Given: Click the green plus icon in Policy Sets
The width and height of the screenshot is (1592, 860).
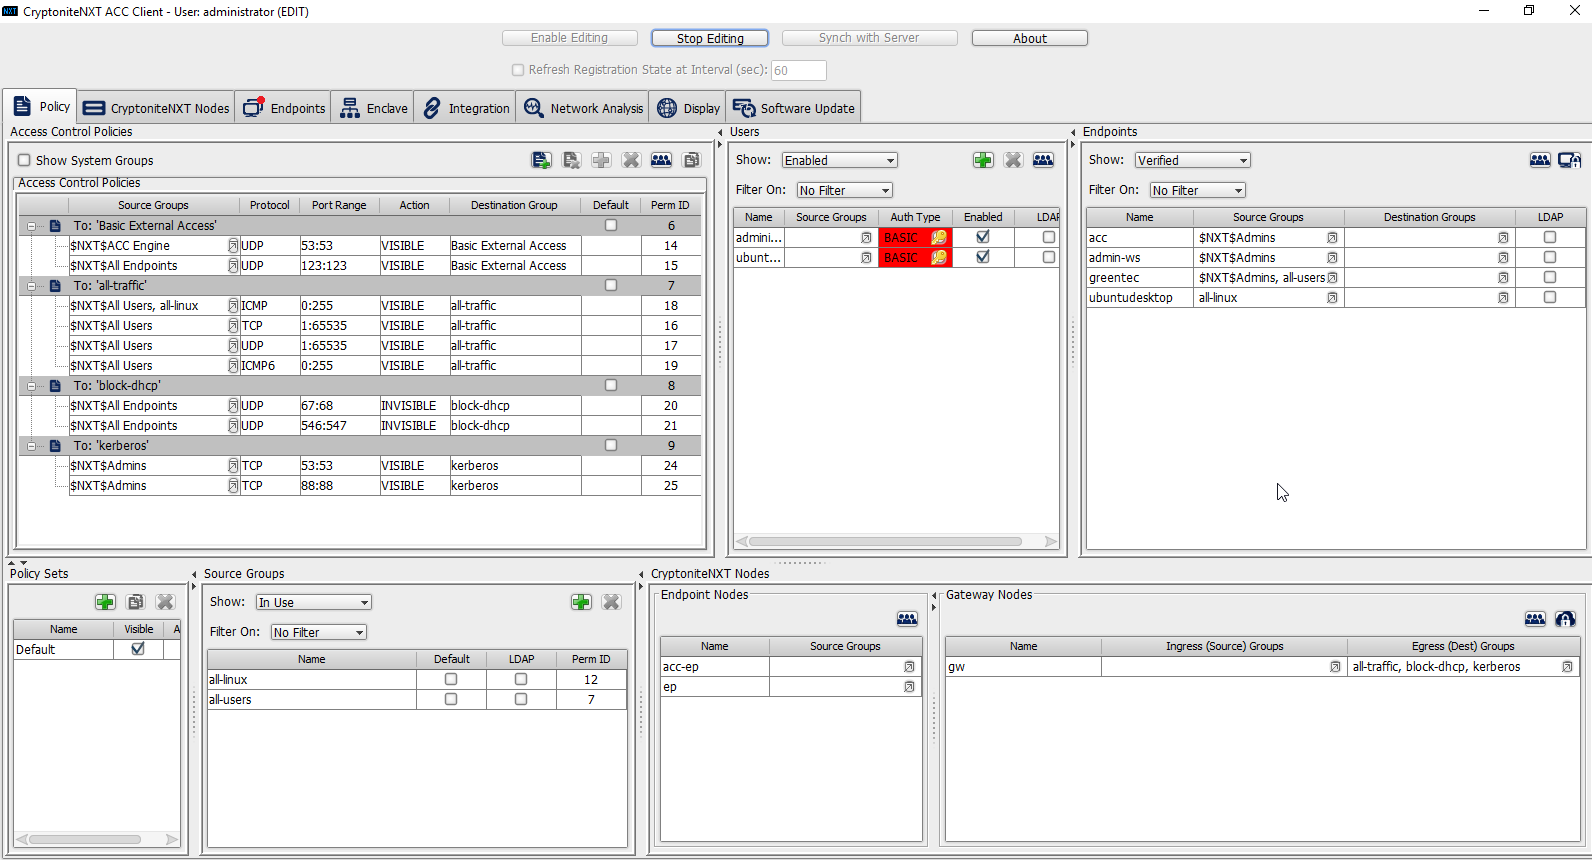Looking at the screenshot, I should pos(105,602).
